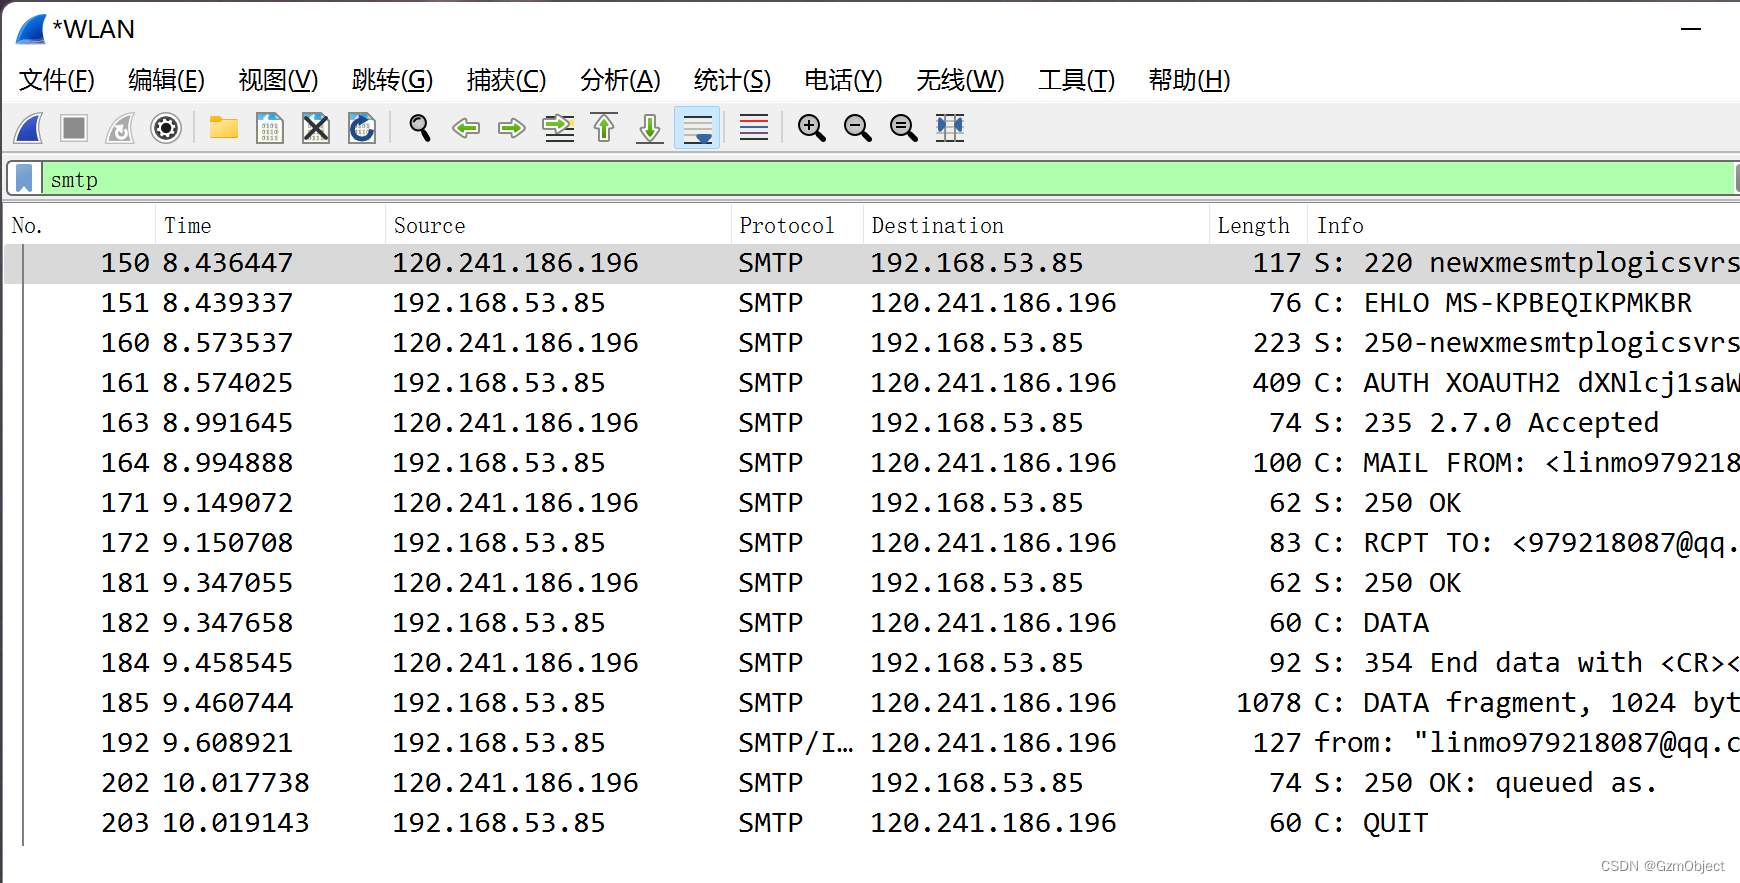
Task: Open the 文件(F) menu
Action: click(x=57, y=80)
